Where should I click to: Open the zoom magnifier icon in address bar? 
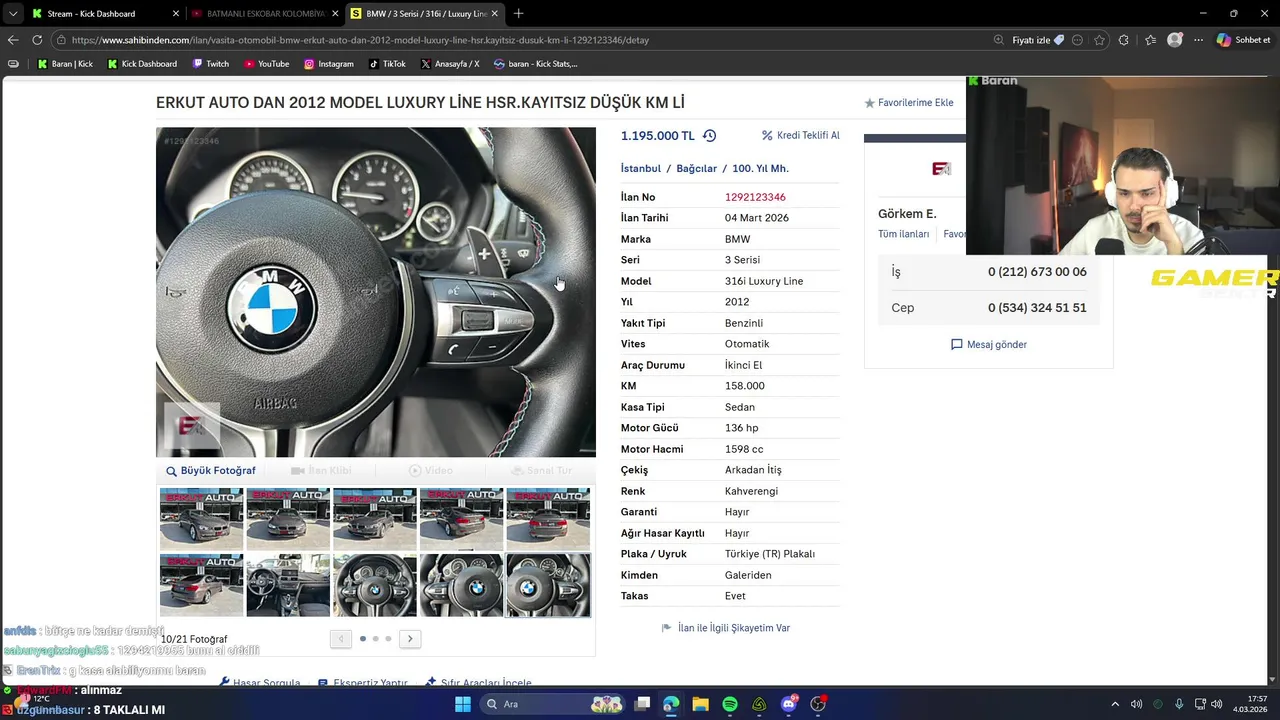[998, 40]
